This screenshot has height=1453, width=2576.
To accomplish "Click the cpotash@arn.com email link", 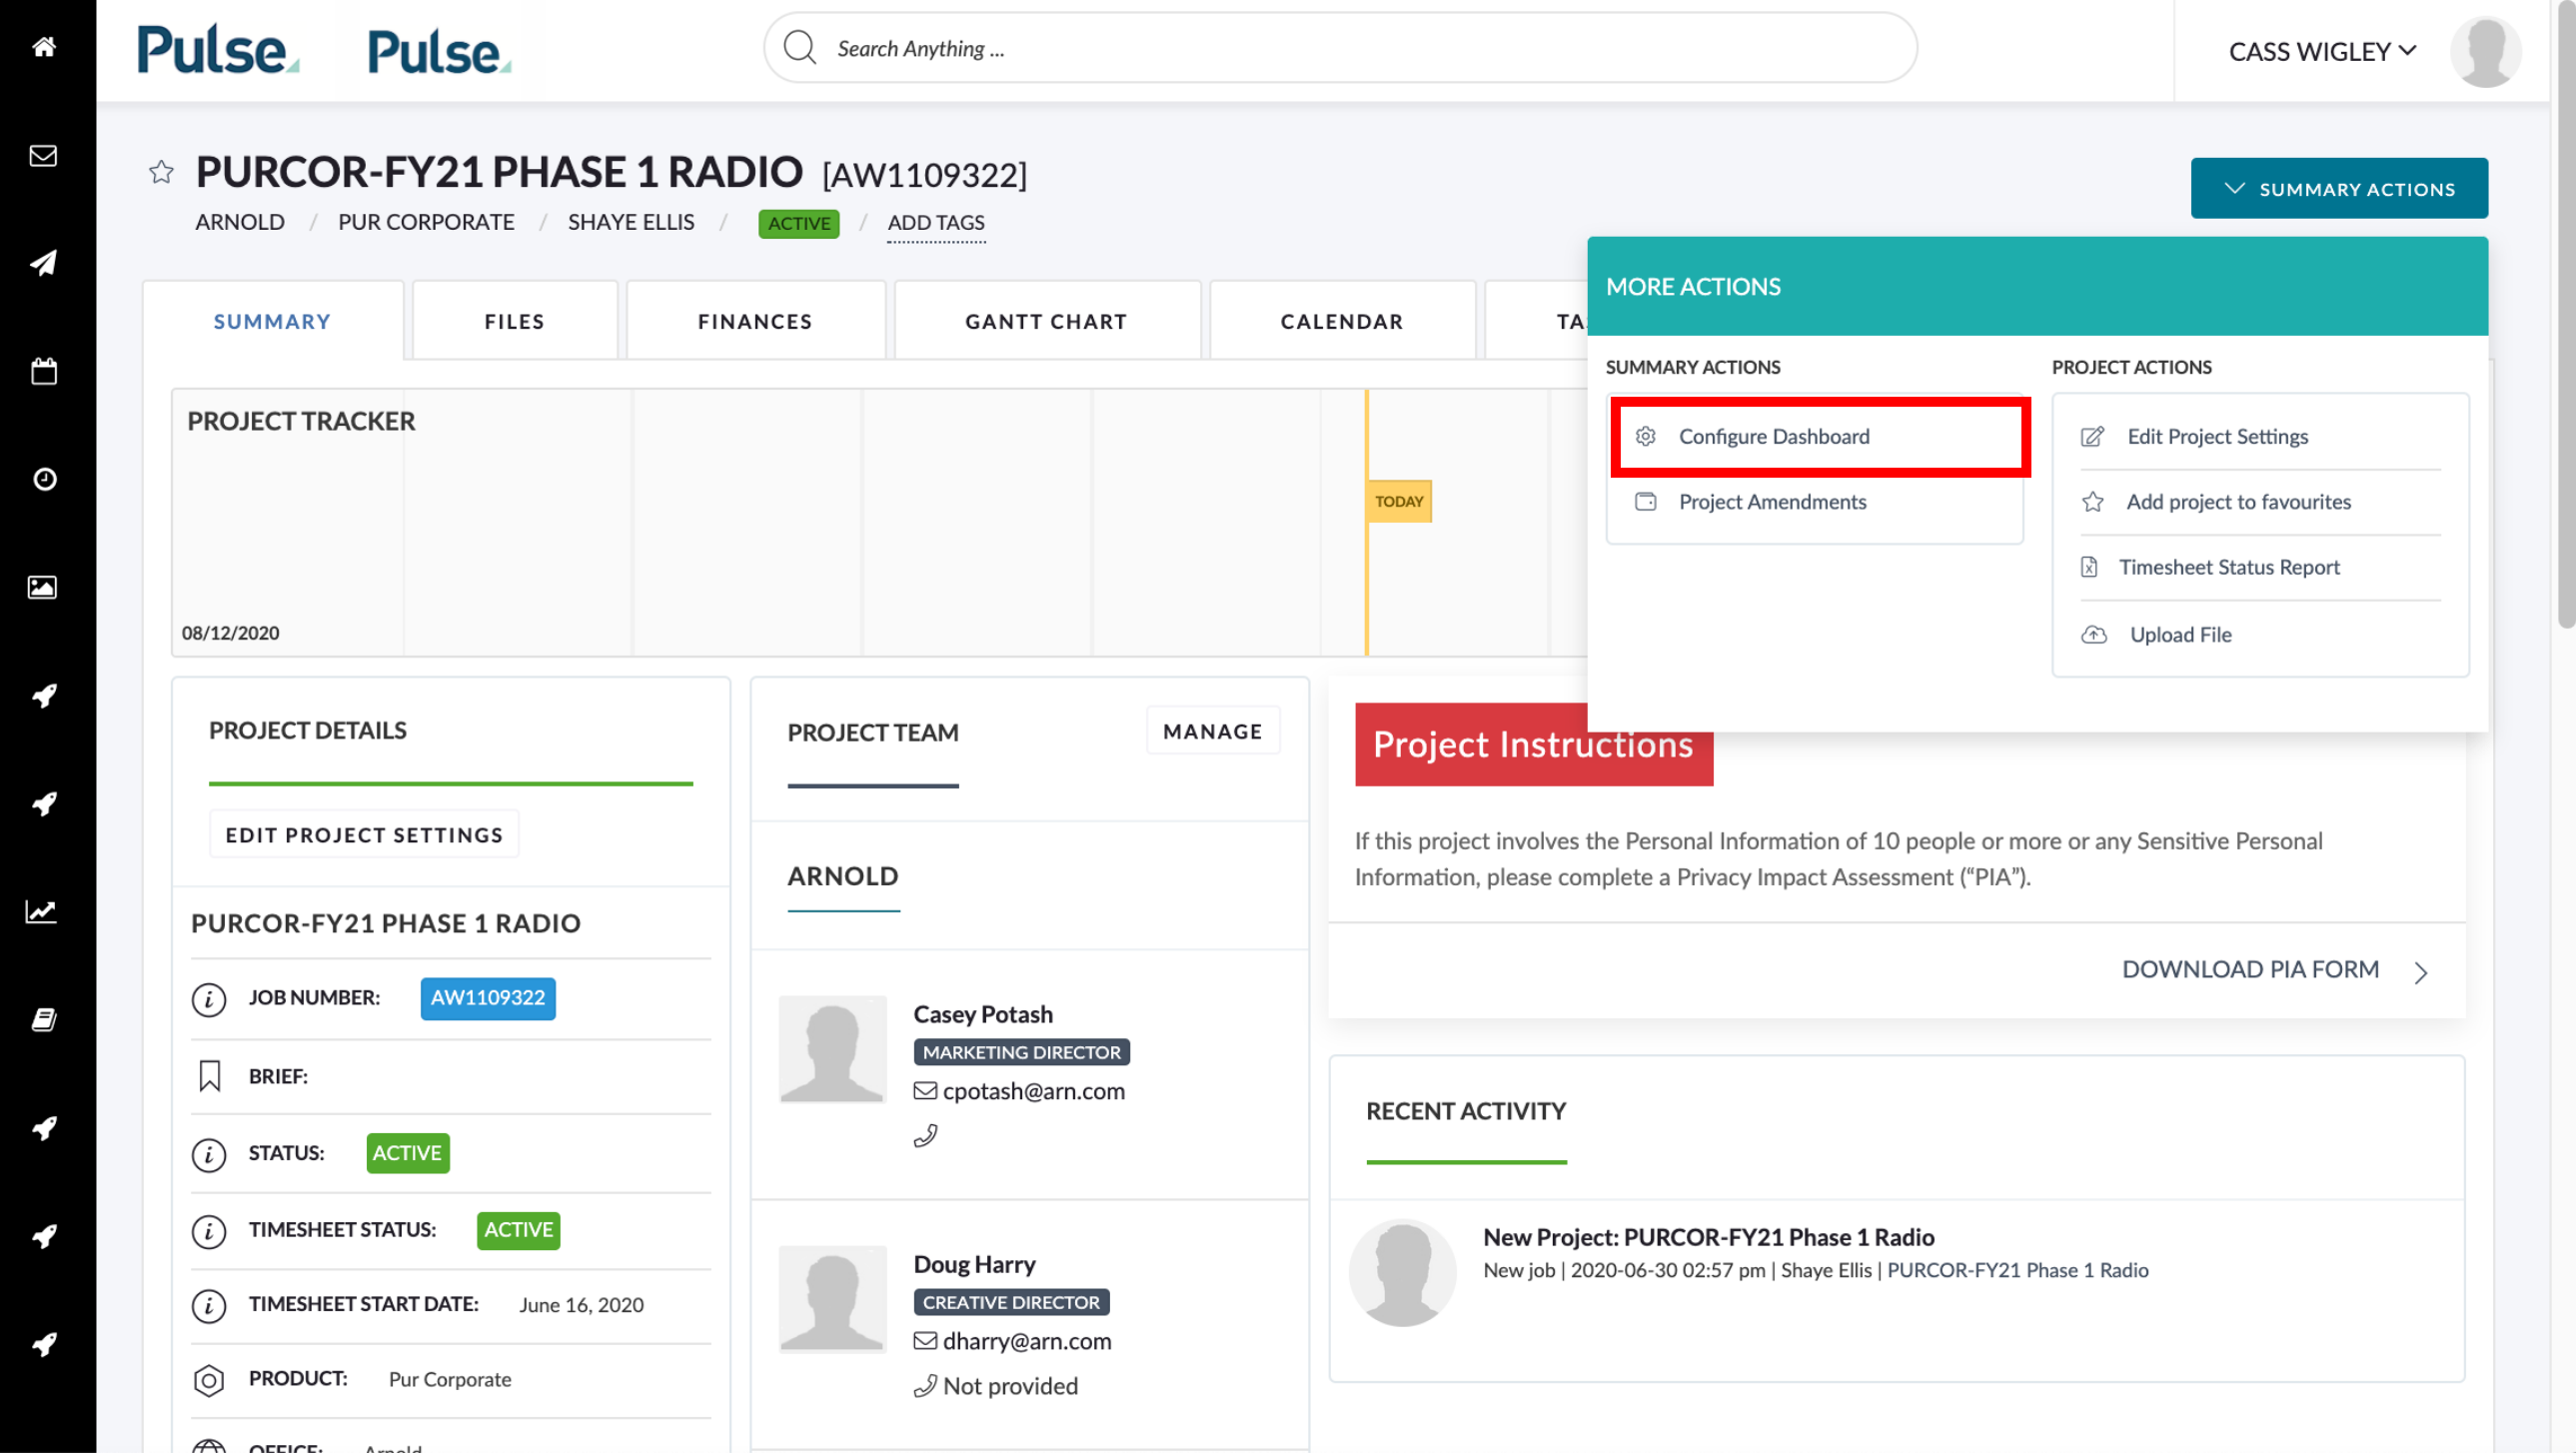I will tap(1034, 1091).
